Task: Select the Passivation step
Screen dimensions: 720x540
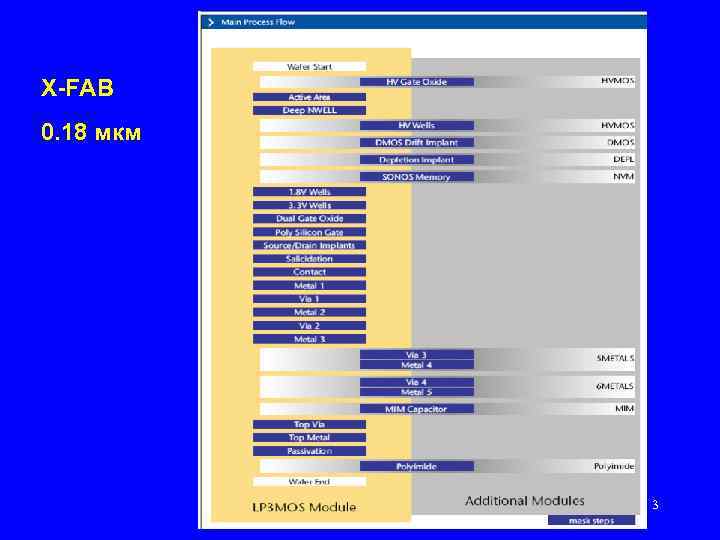Action: click(309, 451)
